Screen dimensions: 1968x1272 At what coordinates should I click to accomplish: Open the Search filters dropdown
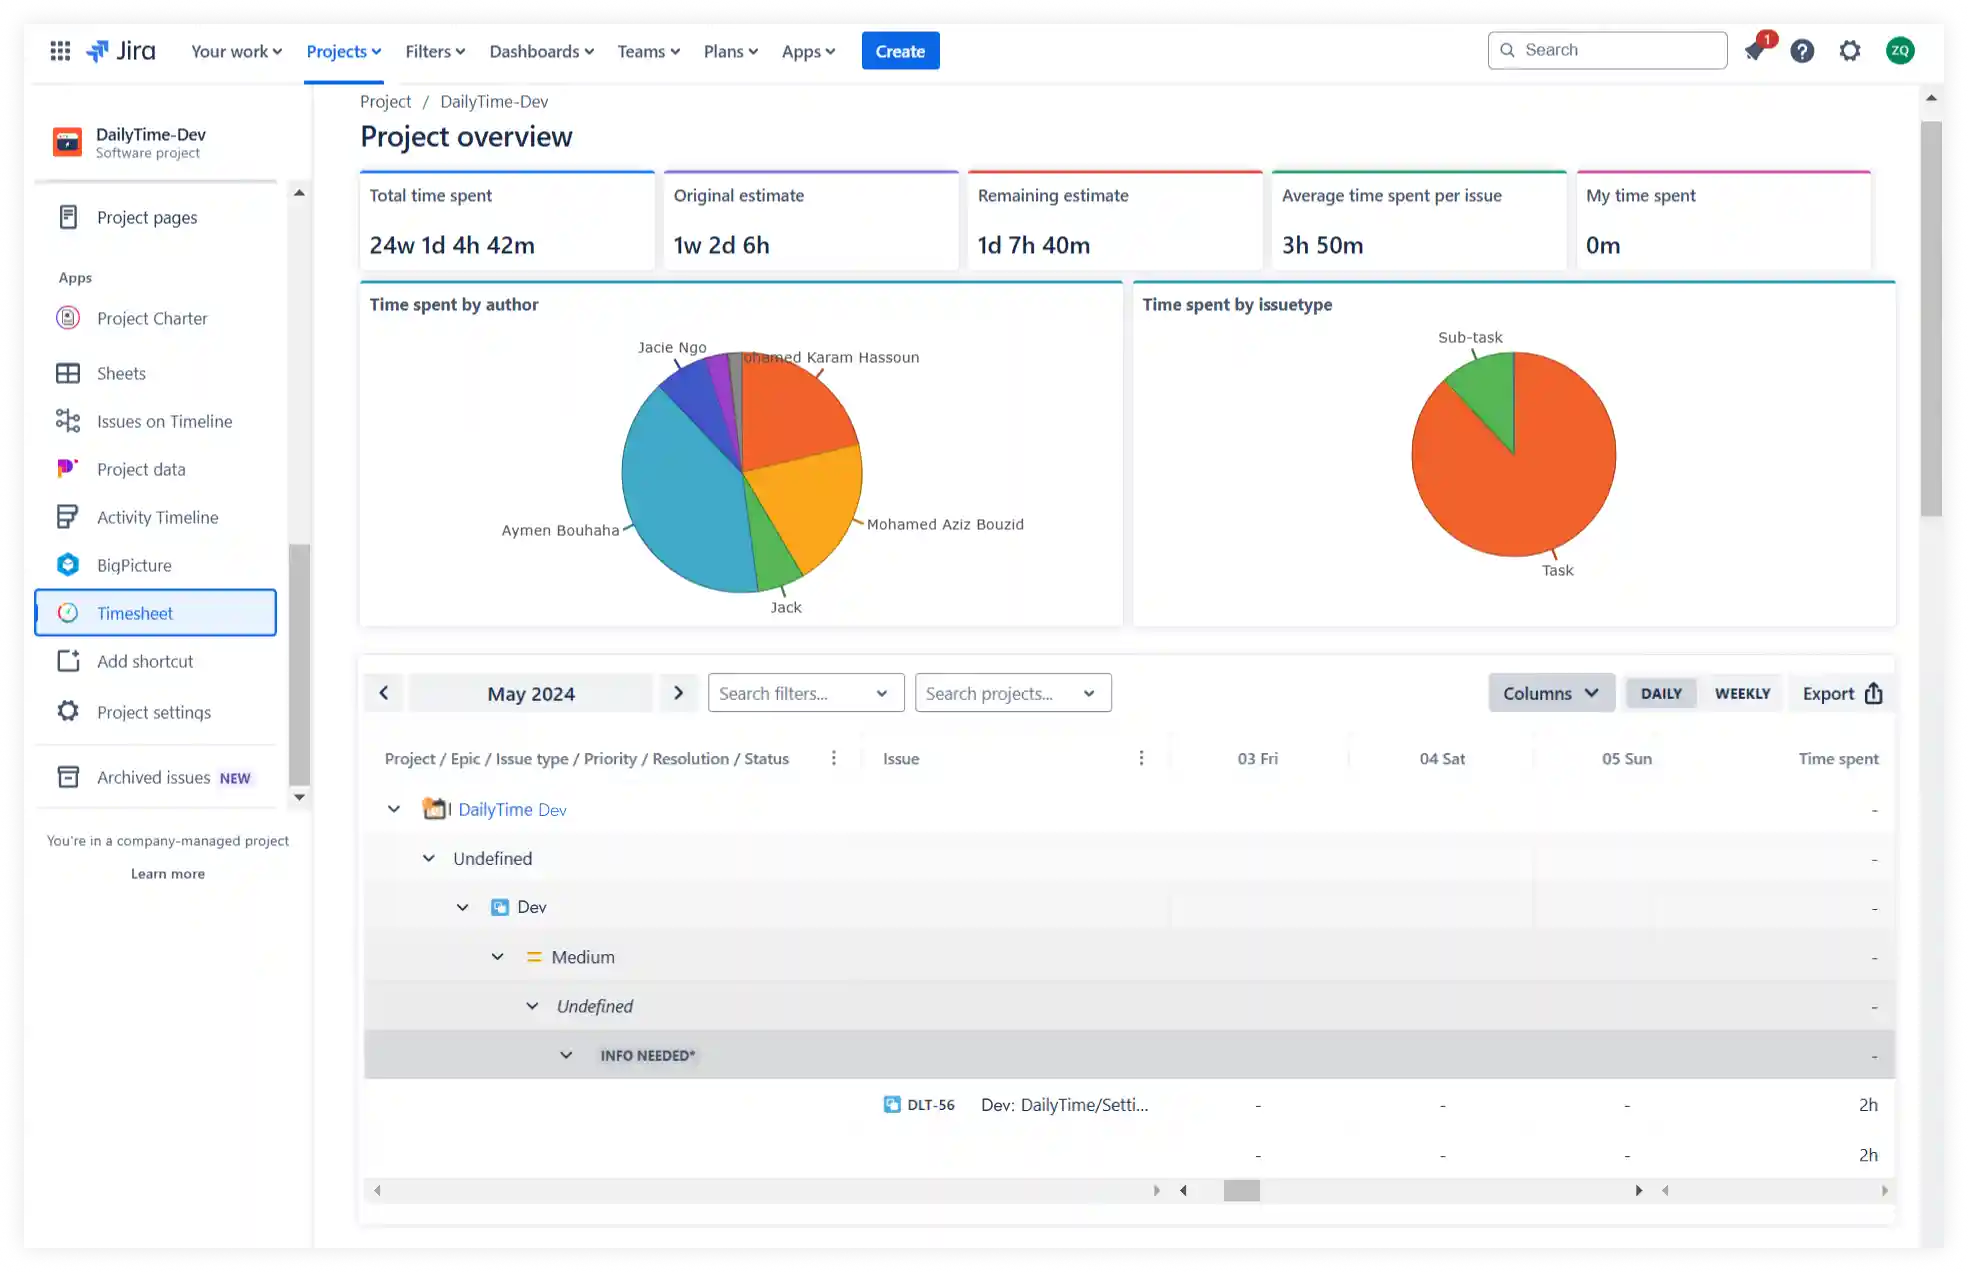pos(806,693)
